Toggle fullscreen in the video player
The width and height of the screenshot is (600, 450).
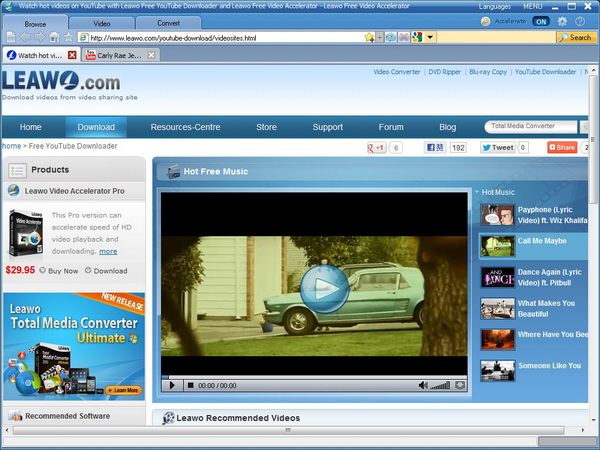(460, 385)
